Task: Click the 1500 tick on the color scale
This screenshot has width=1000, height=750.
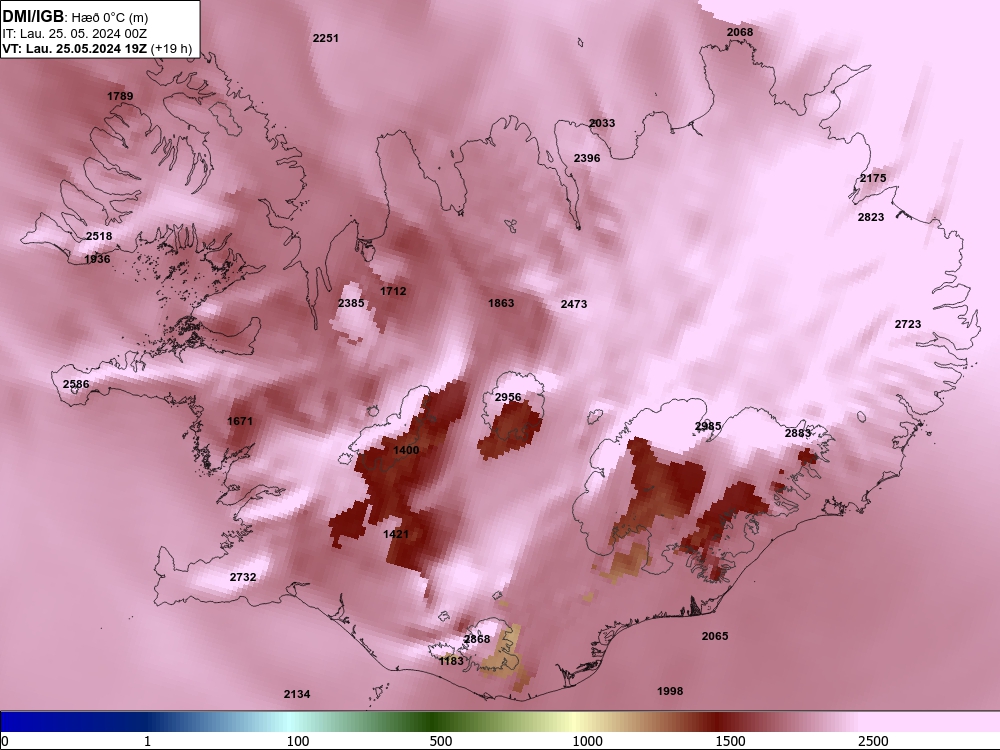Action: click(x=730, y=741)
